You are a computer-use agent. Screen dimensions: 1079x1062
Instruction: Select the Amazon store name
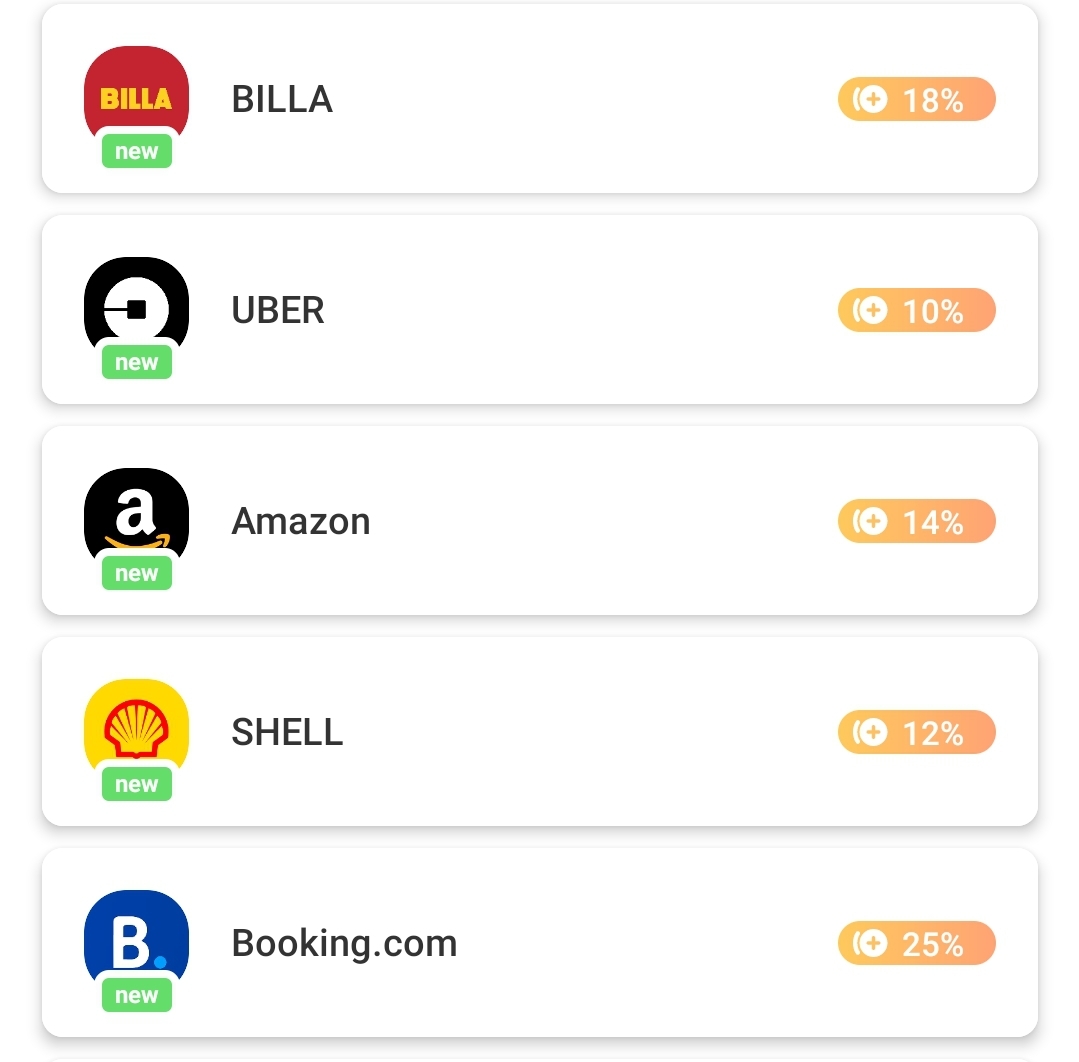tap(301, 522)
